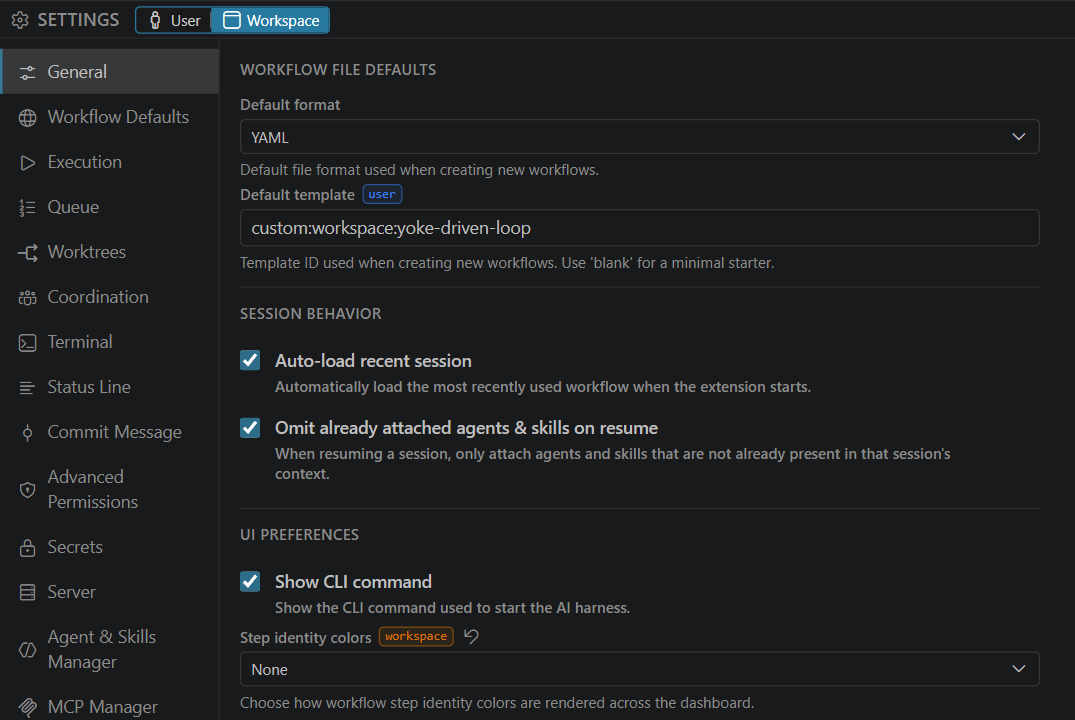The height and width of the screenshot is (720, 1075).
Task: Click the WORKFLOW FILE DEFAULTS heading
Action: [338, 70]
